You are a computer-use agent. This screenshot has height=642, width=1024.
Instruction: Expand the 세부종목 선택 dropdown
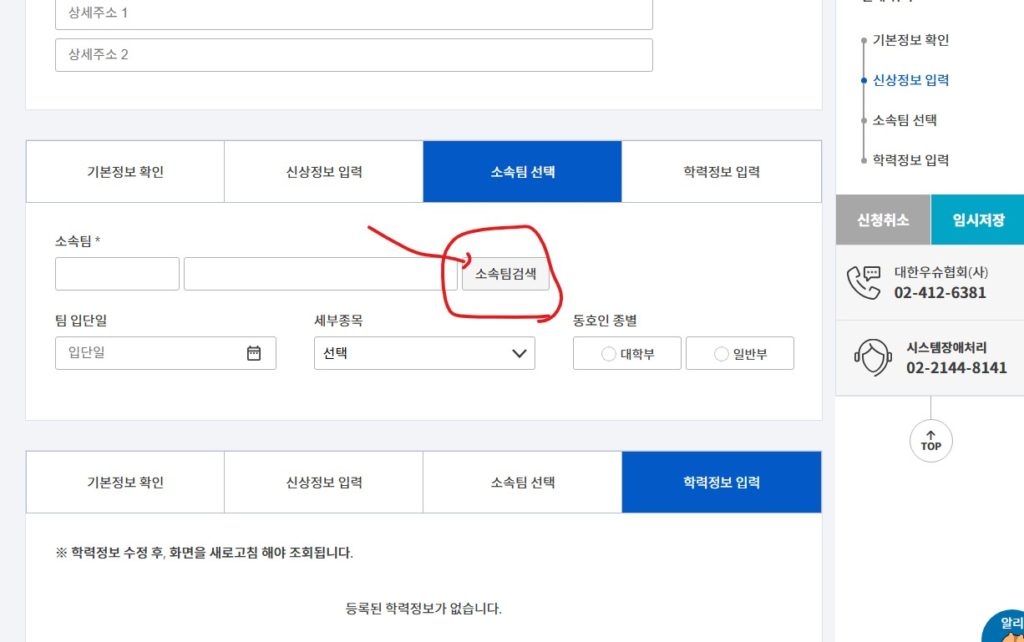(x=424, y=353)
